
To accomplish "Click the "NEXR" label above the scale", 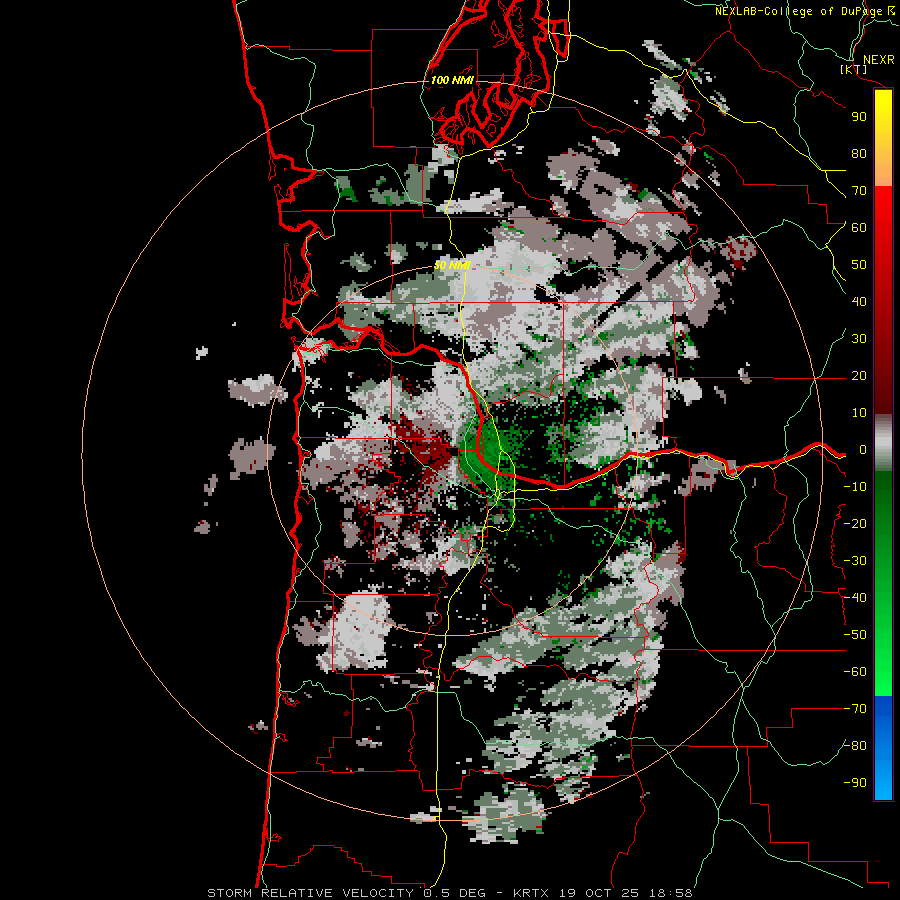I will [879, 60].
